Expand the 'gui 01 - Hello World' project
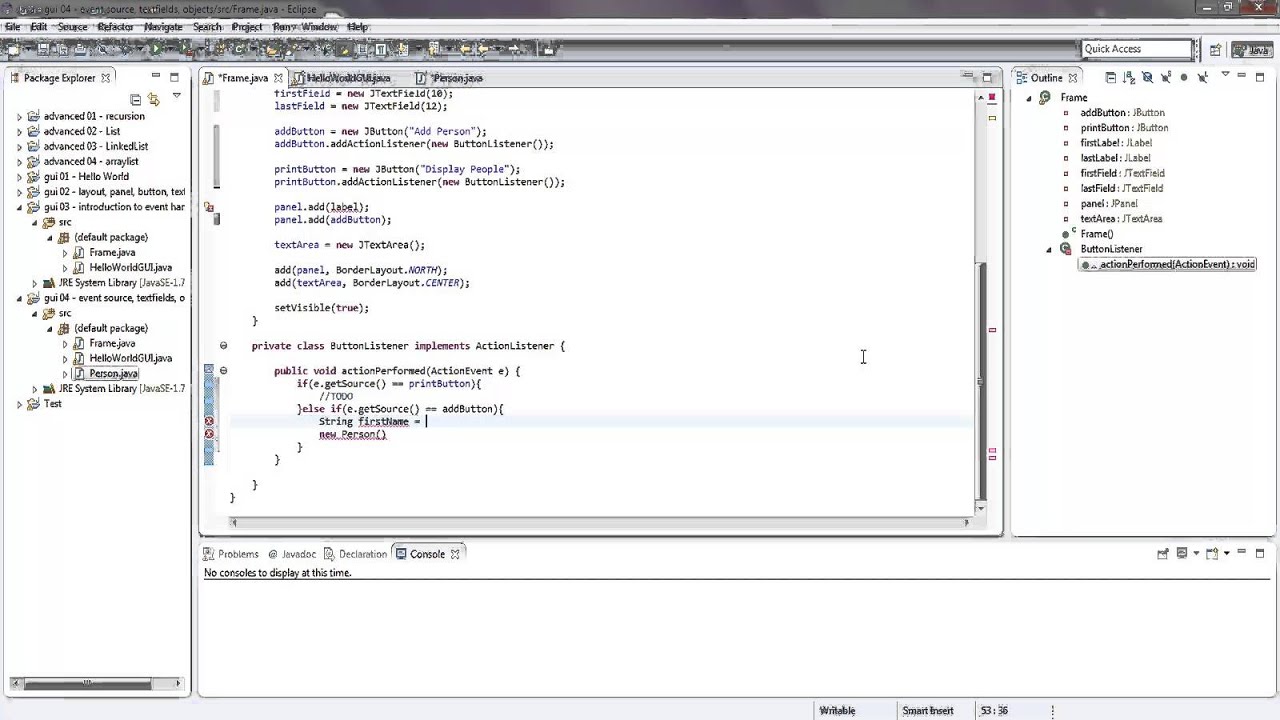The width and height of the screenshot is (1280, 720). 19,177
